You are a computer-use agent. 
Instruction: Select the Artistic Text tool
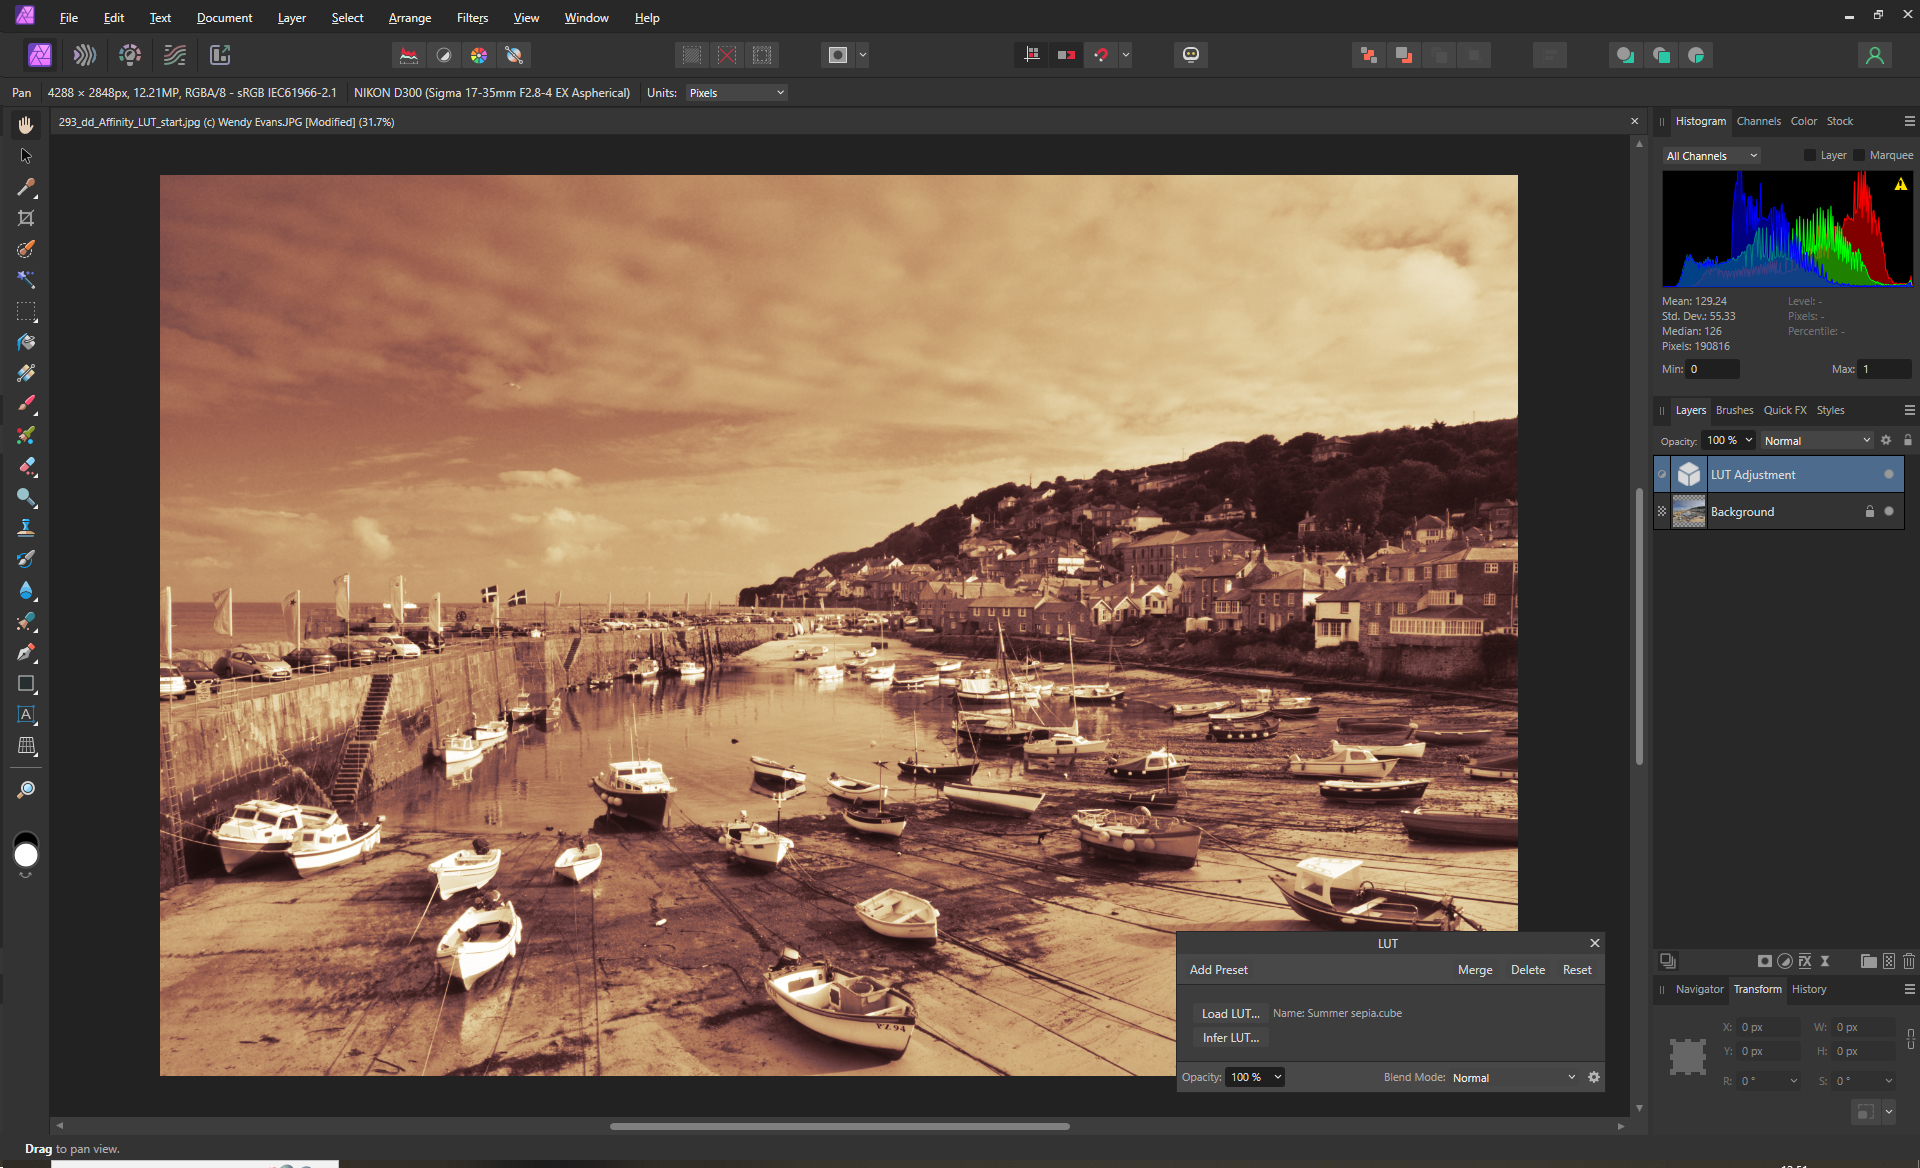[x=26, y=715]
